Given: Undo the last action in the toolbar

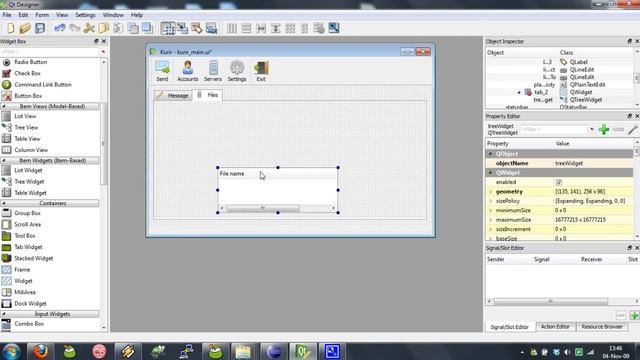Looking at the screenshot, I should pyautogui.click(x=60, y=28).
